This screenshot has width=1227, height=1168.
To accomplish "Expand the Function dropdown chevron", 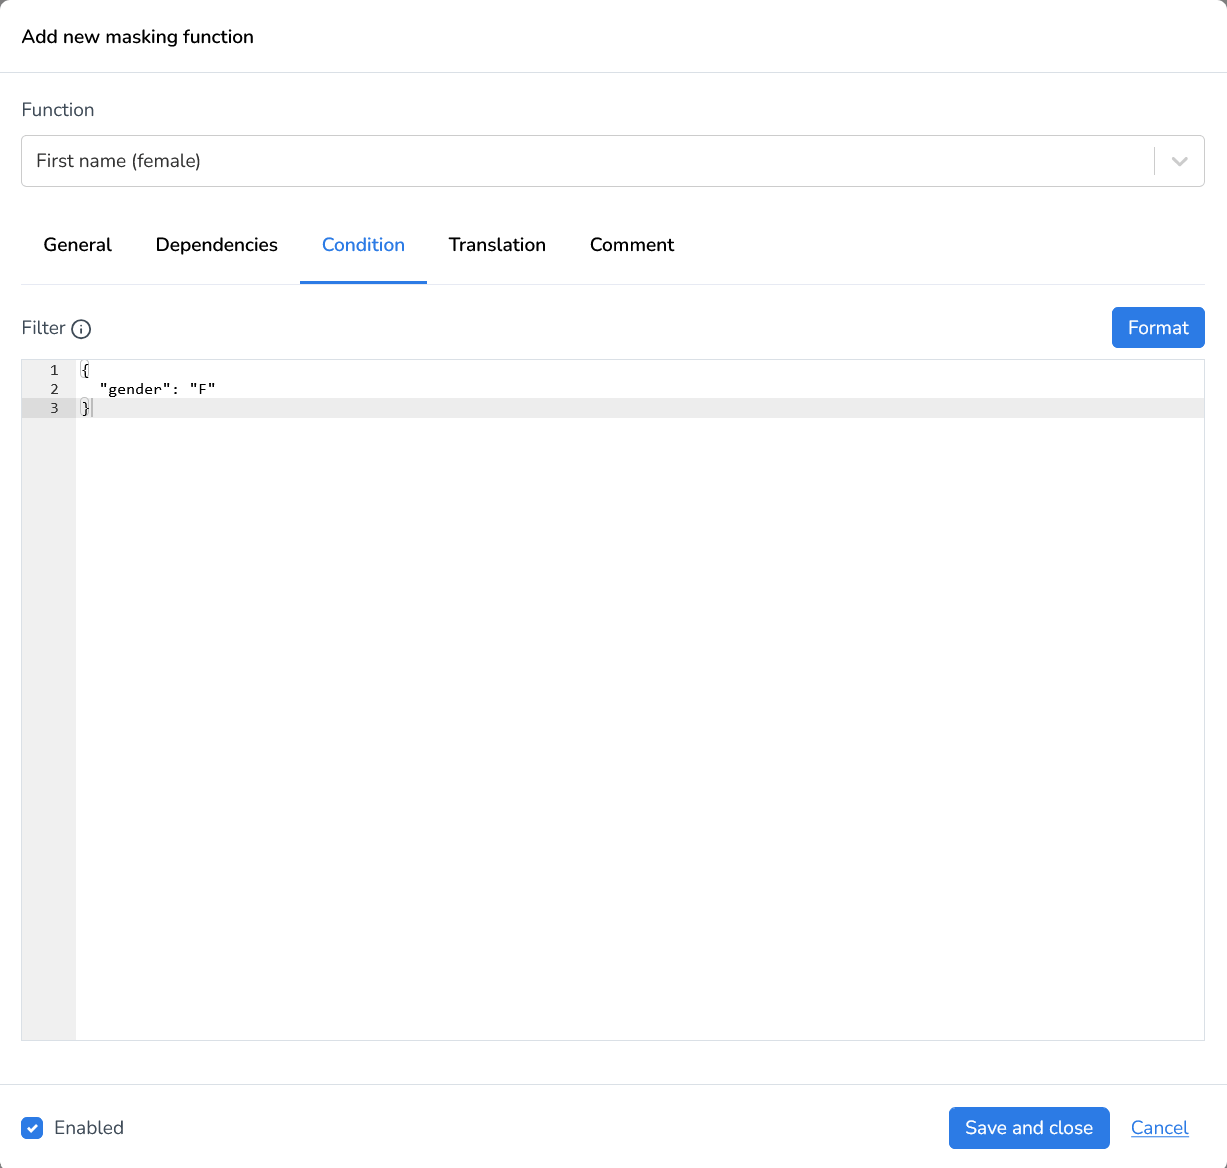I will coord(1179,161).
